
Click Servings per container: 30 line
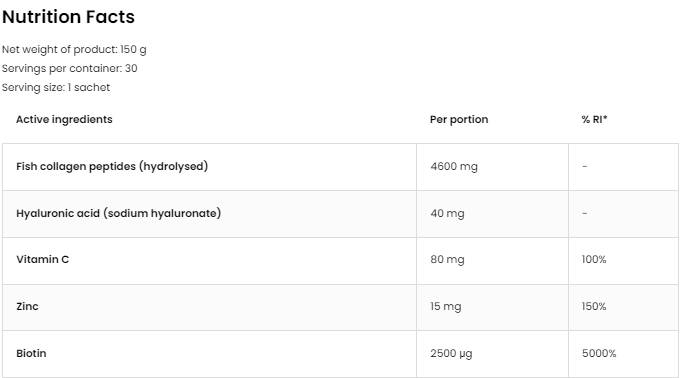[x=70, y=68]
